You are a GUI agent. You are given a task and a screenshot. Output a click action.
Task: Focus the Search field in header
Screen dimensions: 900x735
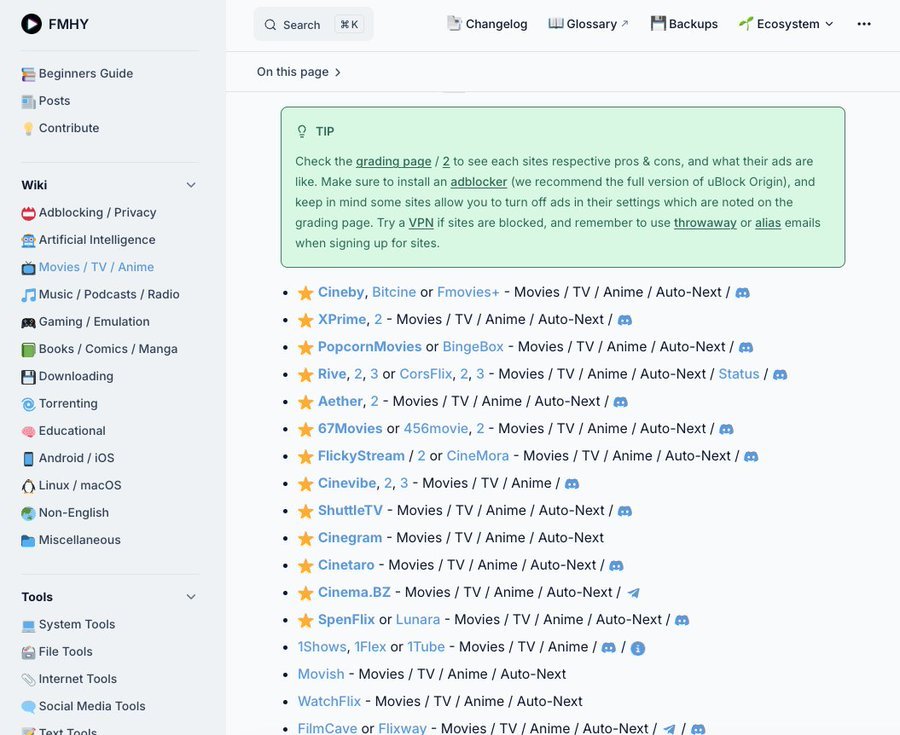313,24
